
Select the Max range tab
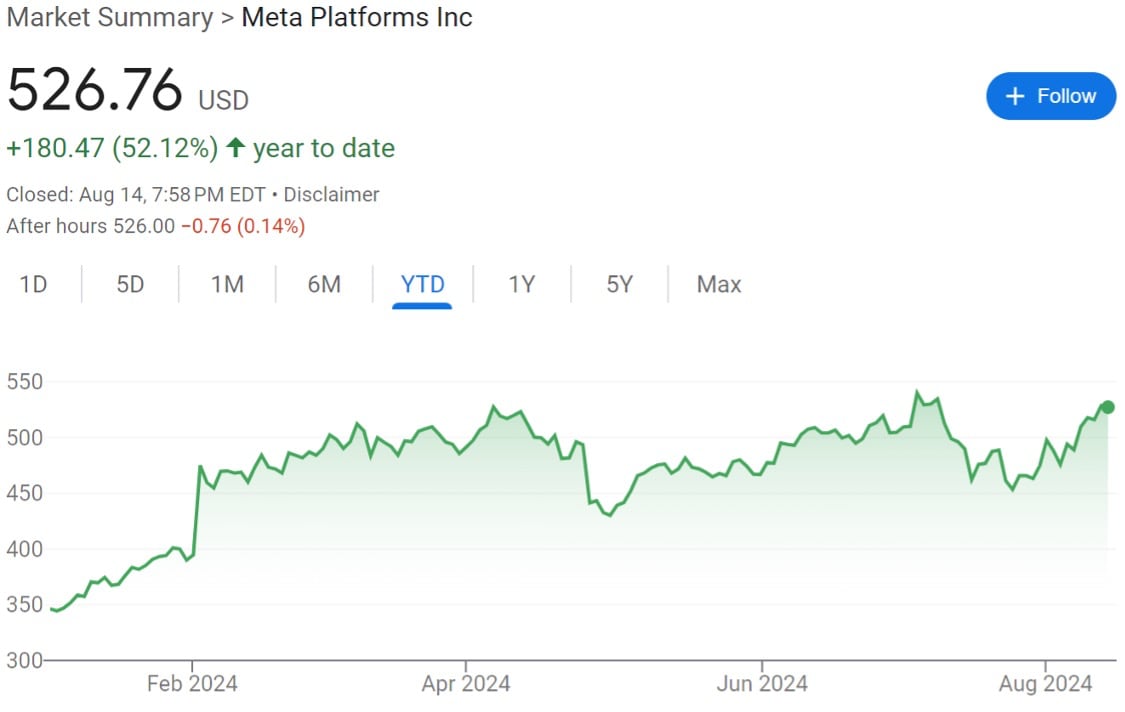(719, 285)
